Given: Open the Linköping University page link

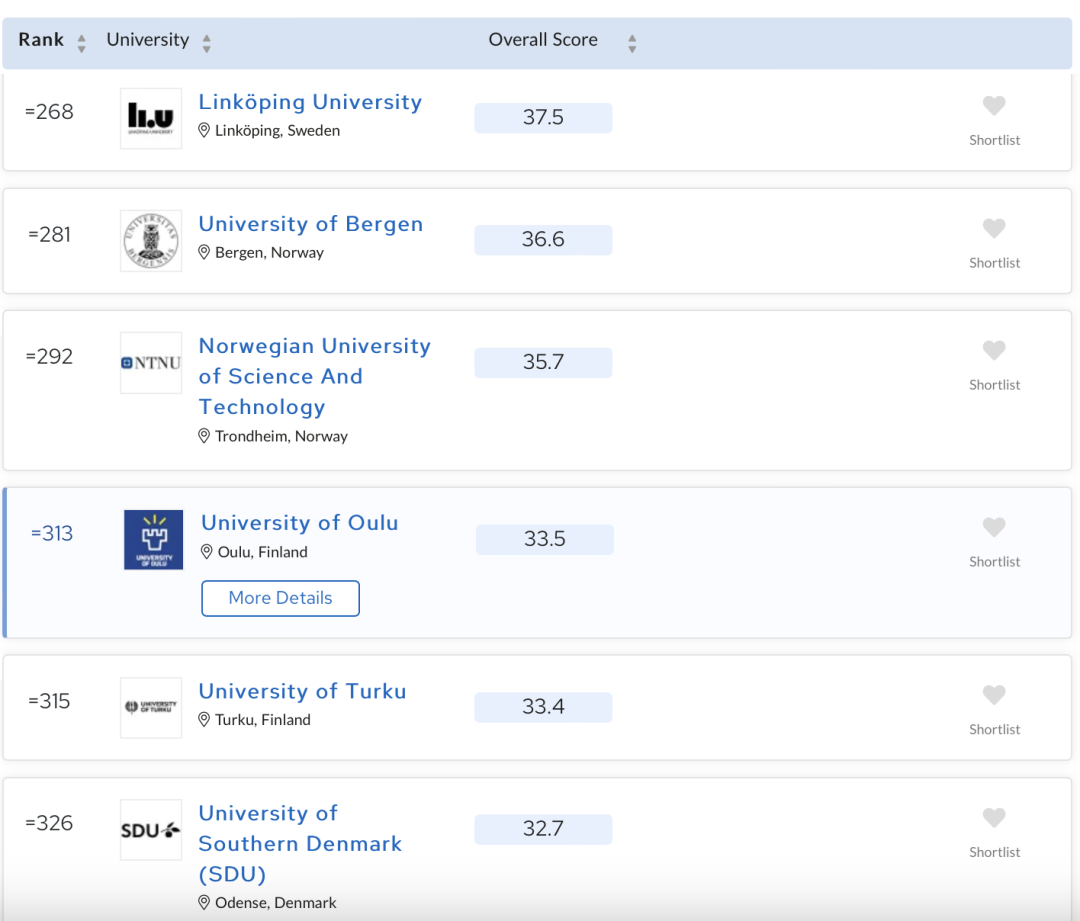Looking at the screenshot, I should tap(310, 102).
